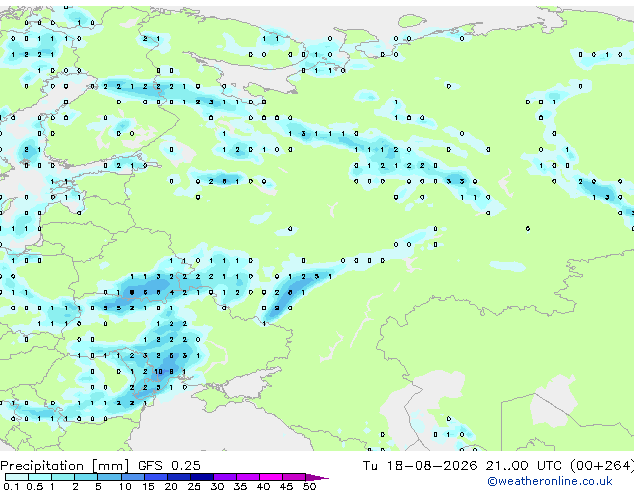Click the '21..00 UTC' time text
The image size is (634, 490).
[524, 466]
